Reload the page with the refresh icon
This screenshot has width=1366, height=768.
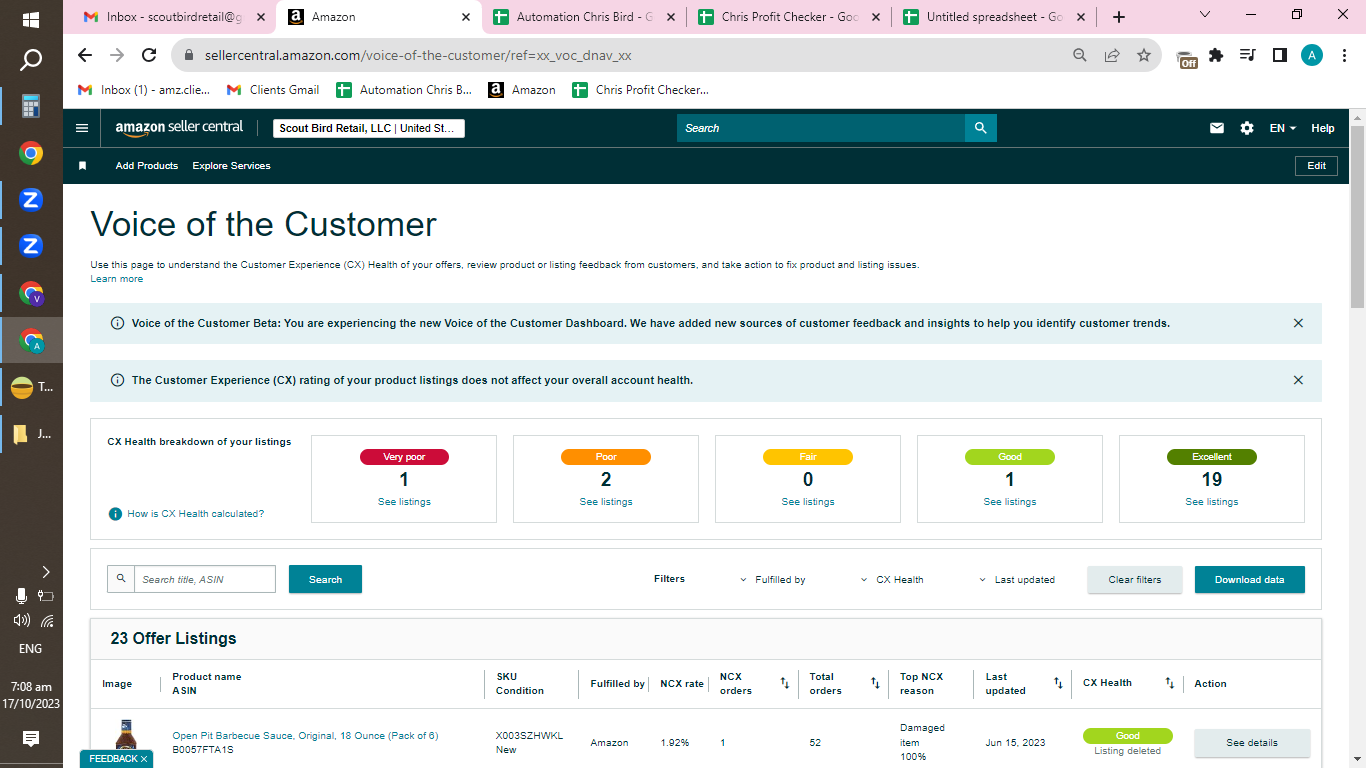pos(149,55)
